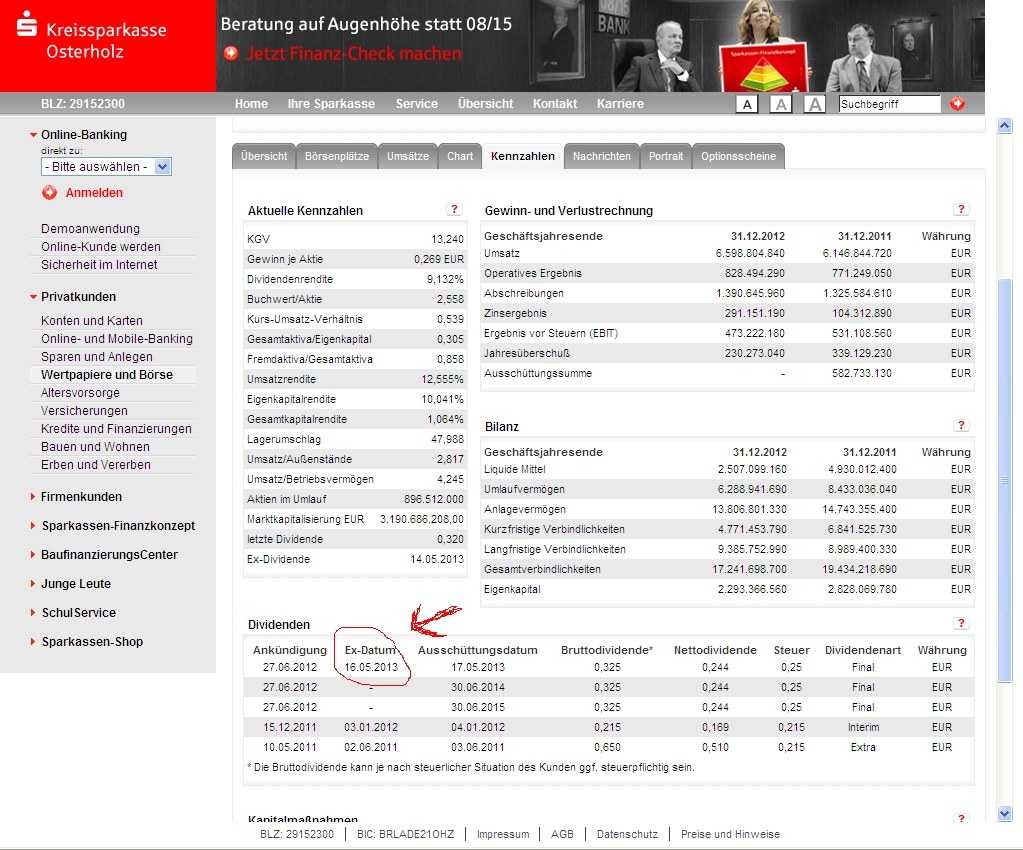Click the Jetzt Finanz-Check machen link
The image size is (1023, 850).
353,53
